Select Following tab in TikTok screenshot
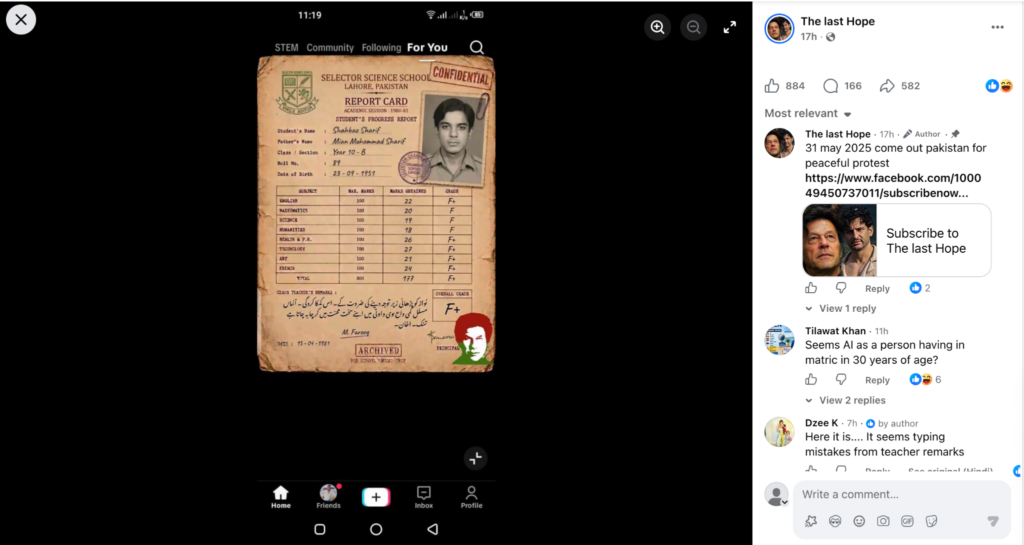Image resolution: width=1024 pixels, height=545 pixels. click(x=381, y=48)
